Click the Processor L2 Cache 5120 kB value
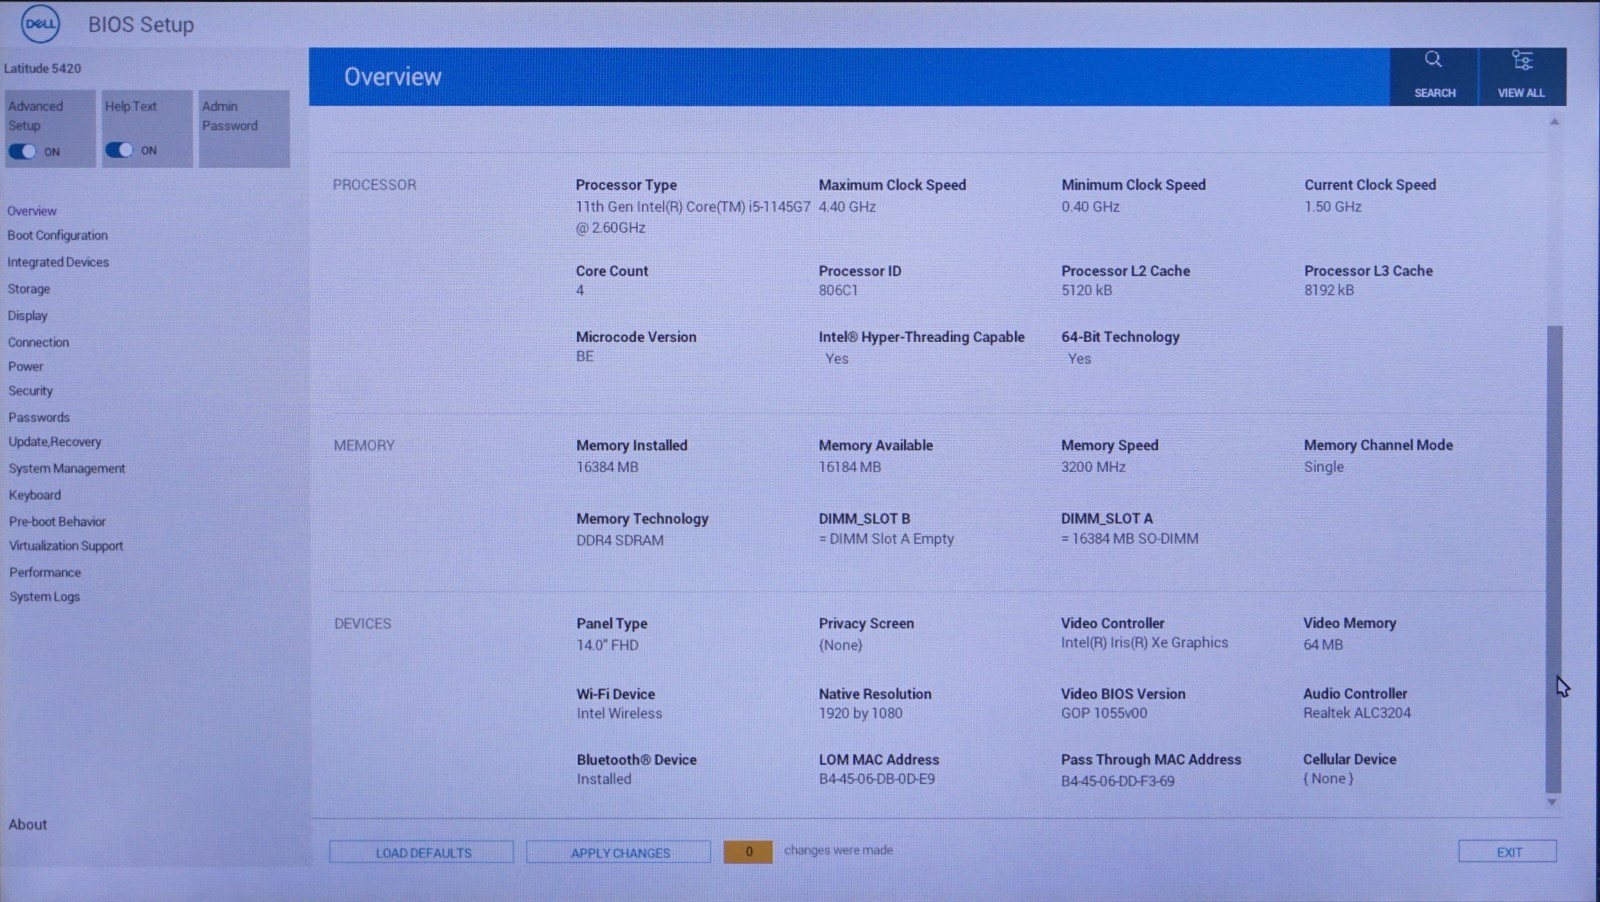The image size is (1600, 902). pyautogui.click(x=1087, y=291)
